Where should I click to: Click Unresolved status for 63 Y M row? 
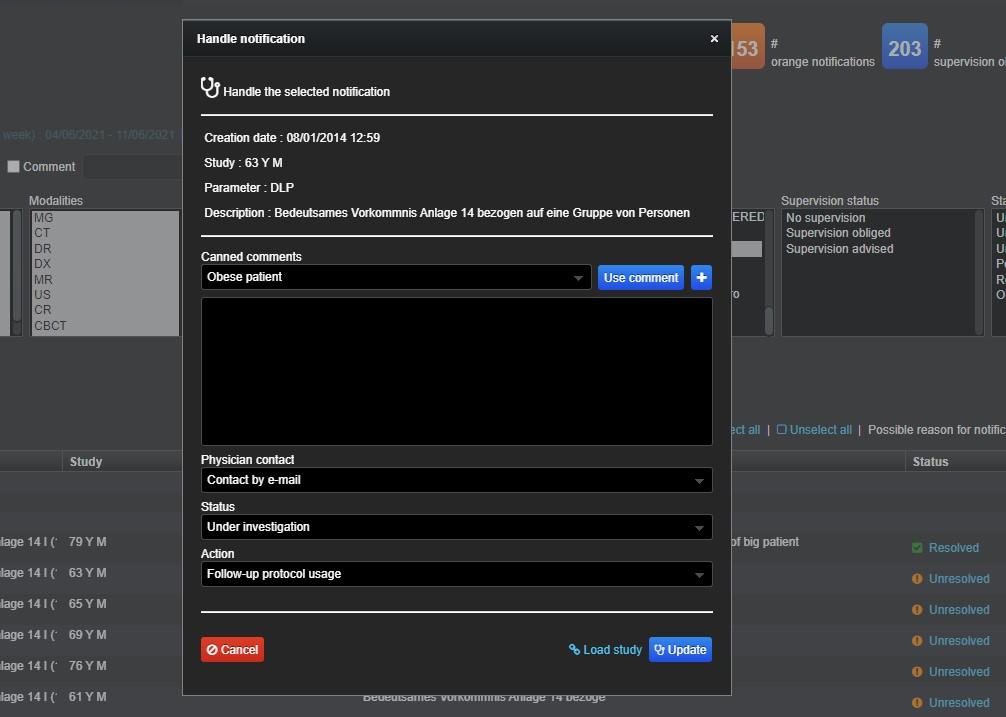[x=959, y=578]
